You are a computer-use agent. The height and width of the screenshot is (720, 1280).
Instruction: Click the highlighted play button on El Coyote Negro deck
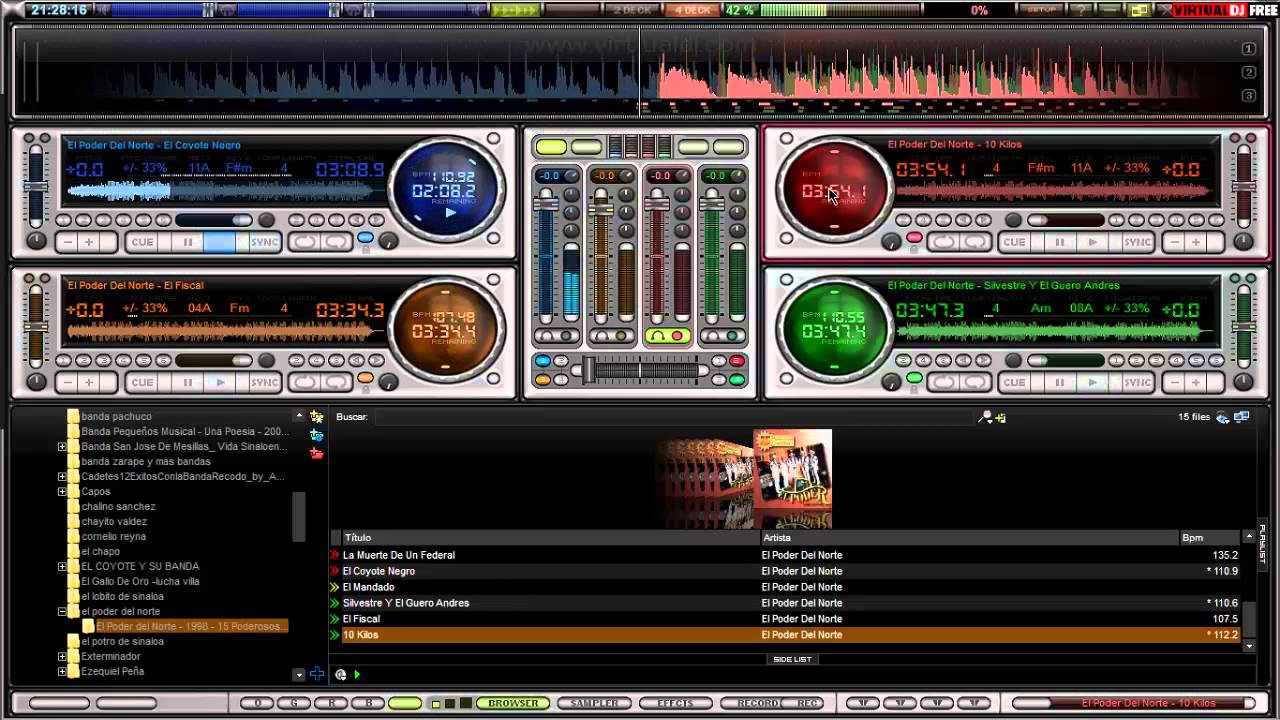(219, 242)
